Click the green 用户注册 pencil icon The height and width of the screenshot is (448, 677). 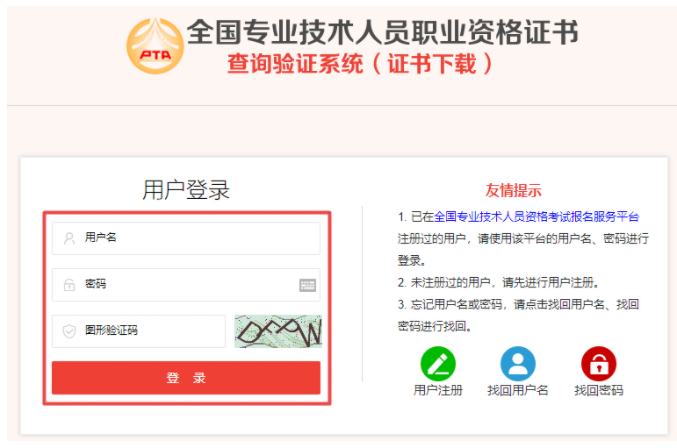438,364
